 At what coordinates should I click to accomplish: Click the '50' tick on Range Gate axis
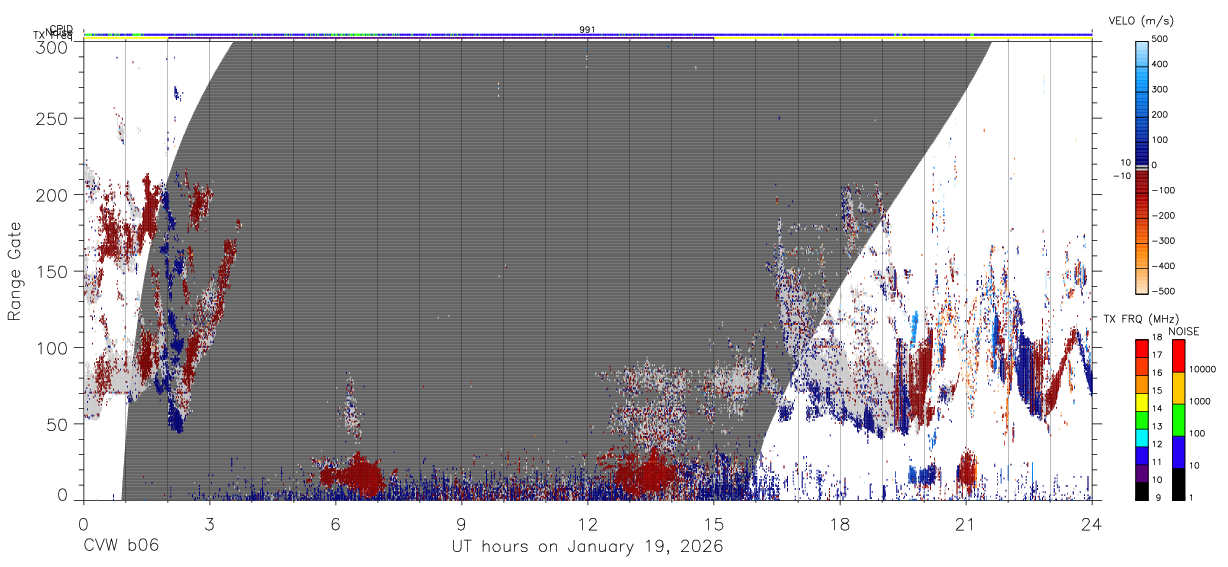point(57,424)
